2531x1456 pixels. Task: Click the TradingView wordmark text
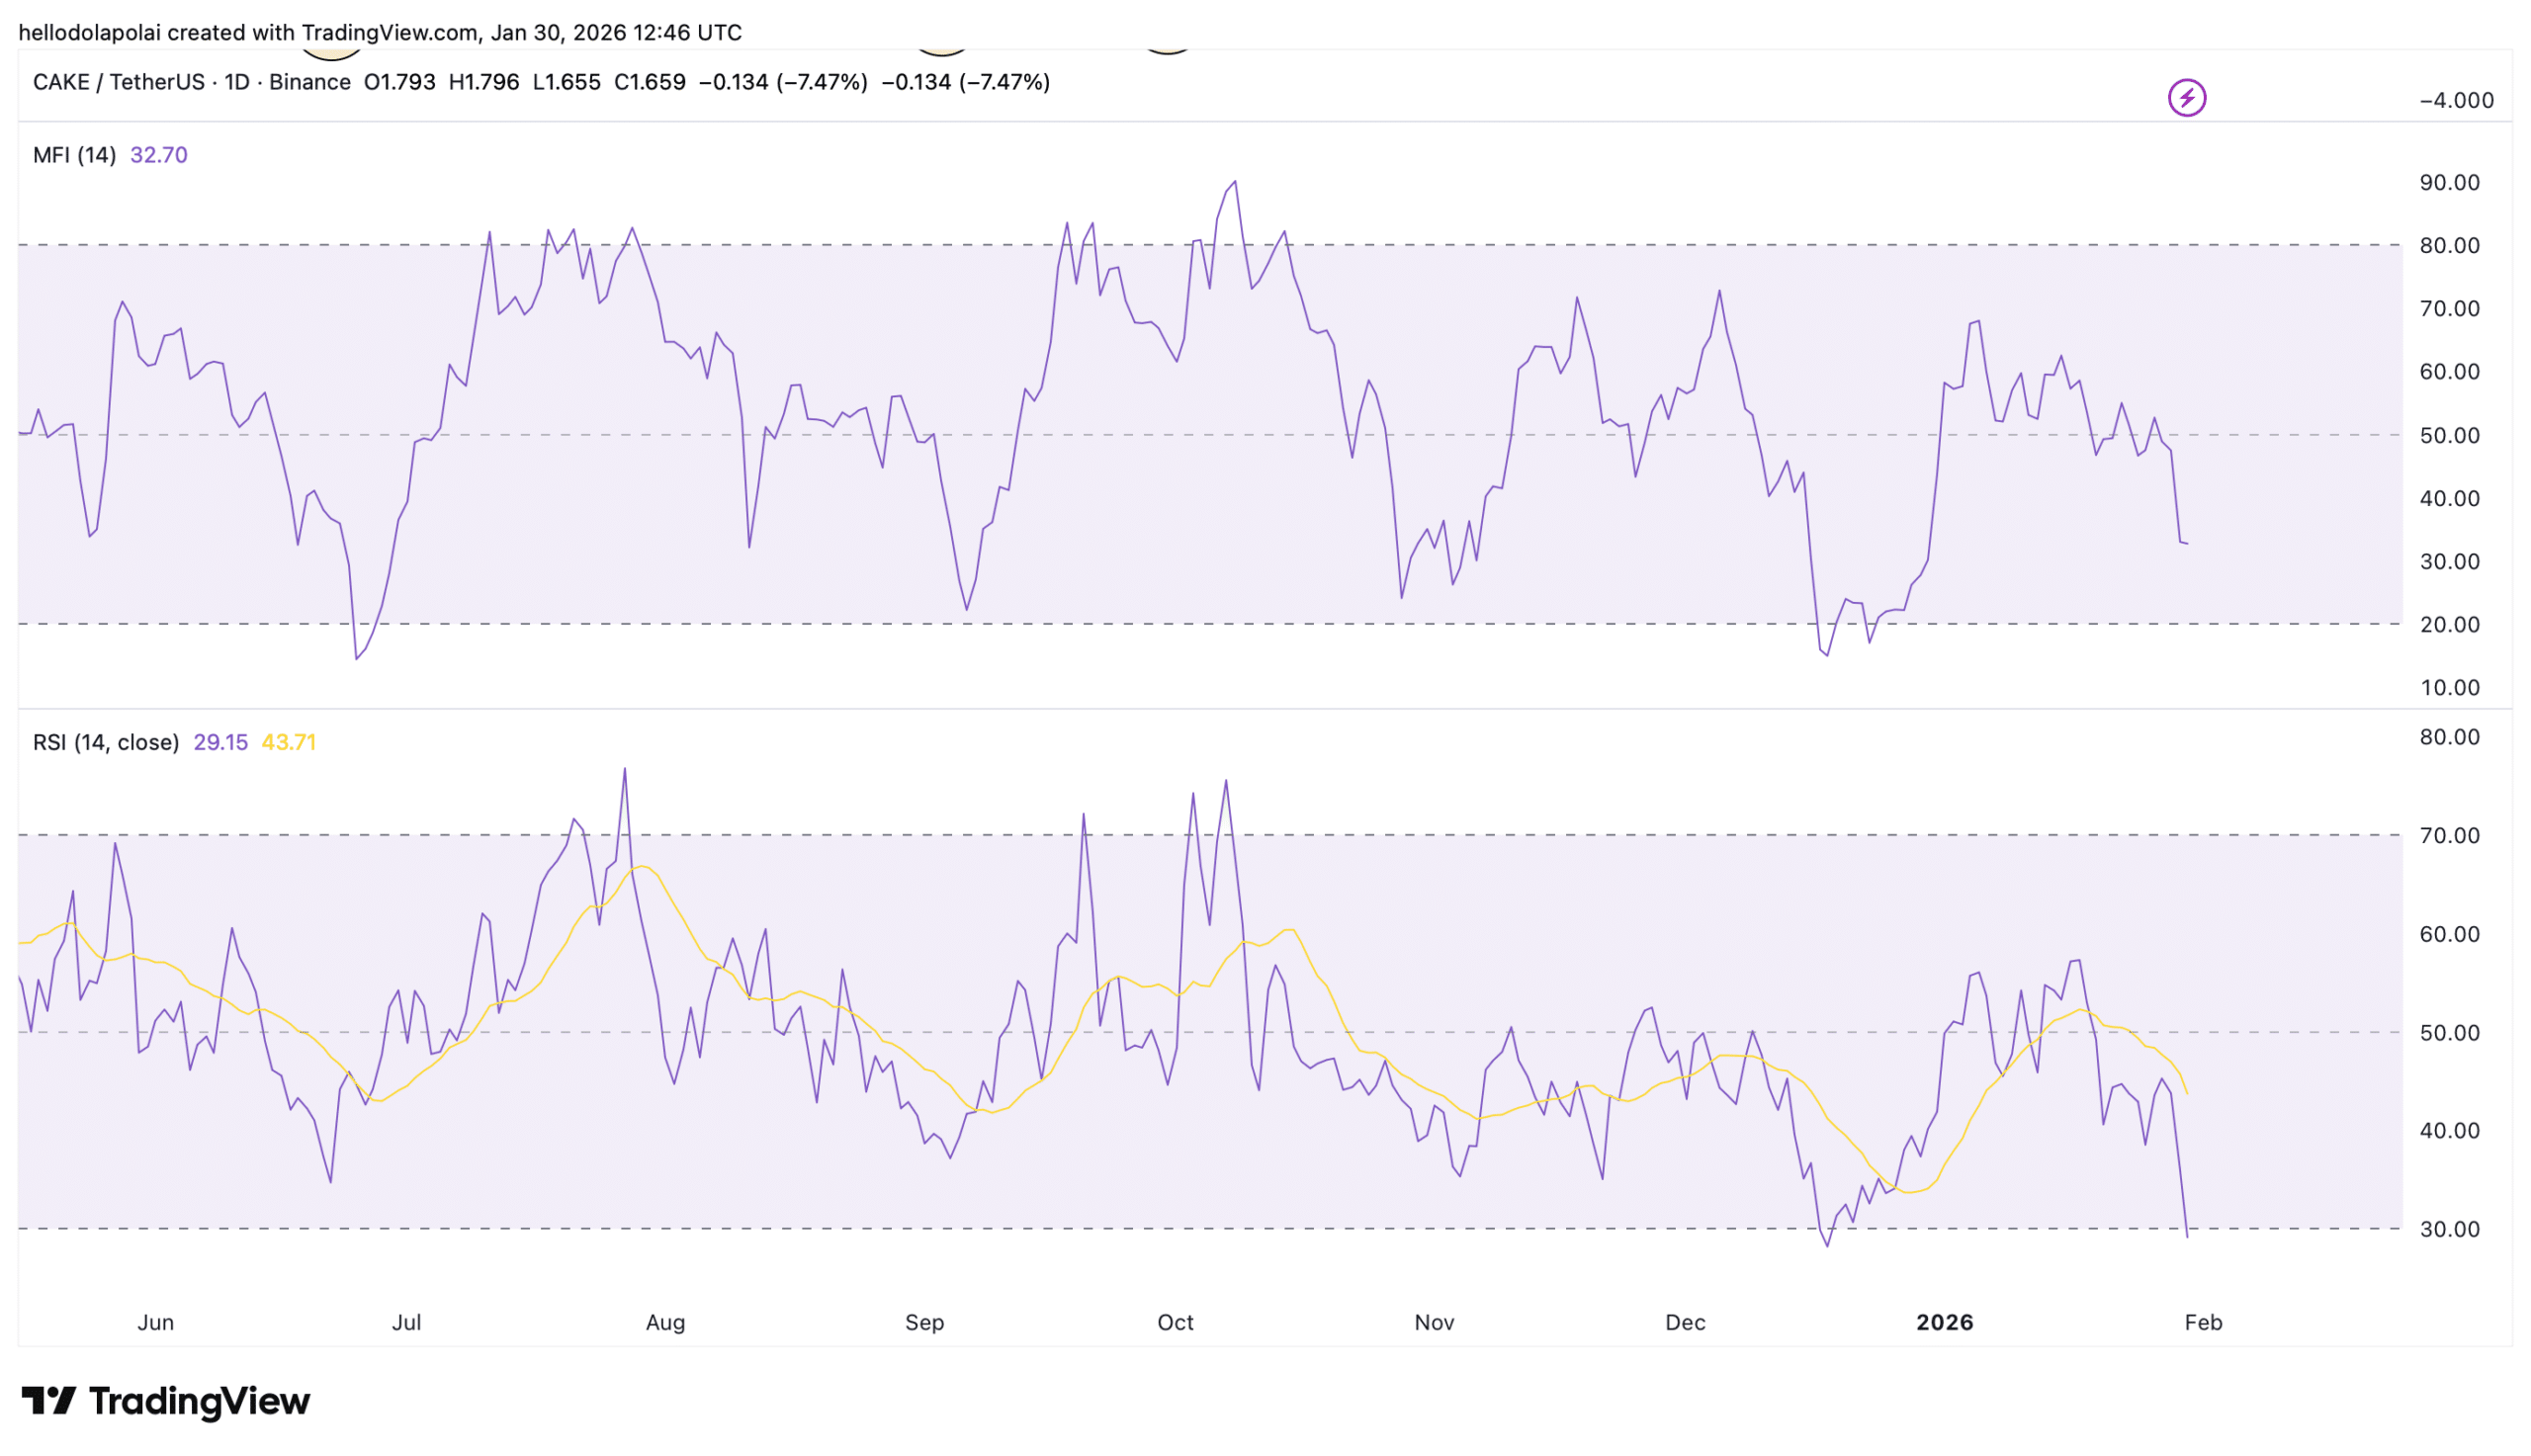(x=200, y=1401)
